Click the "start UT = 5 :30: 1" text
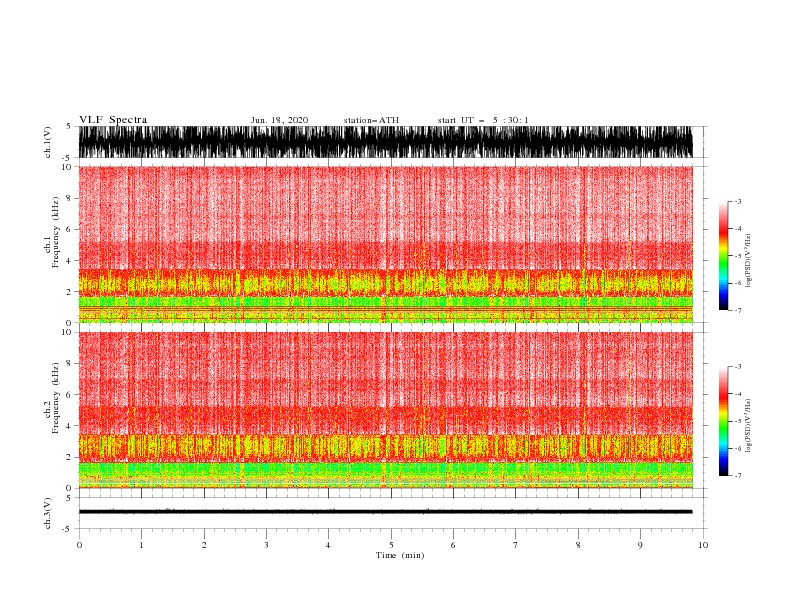 [483, 120]
